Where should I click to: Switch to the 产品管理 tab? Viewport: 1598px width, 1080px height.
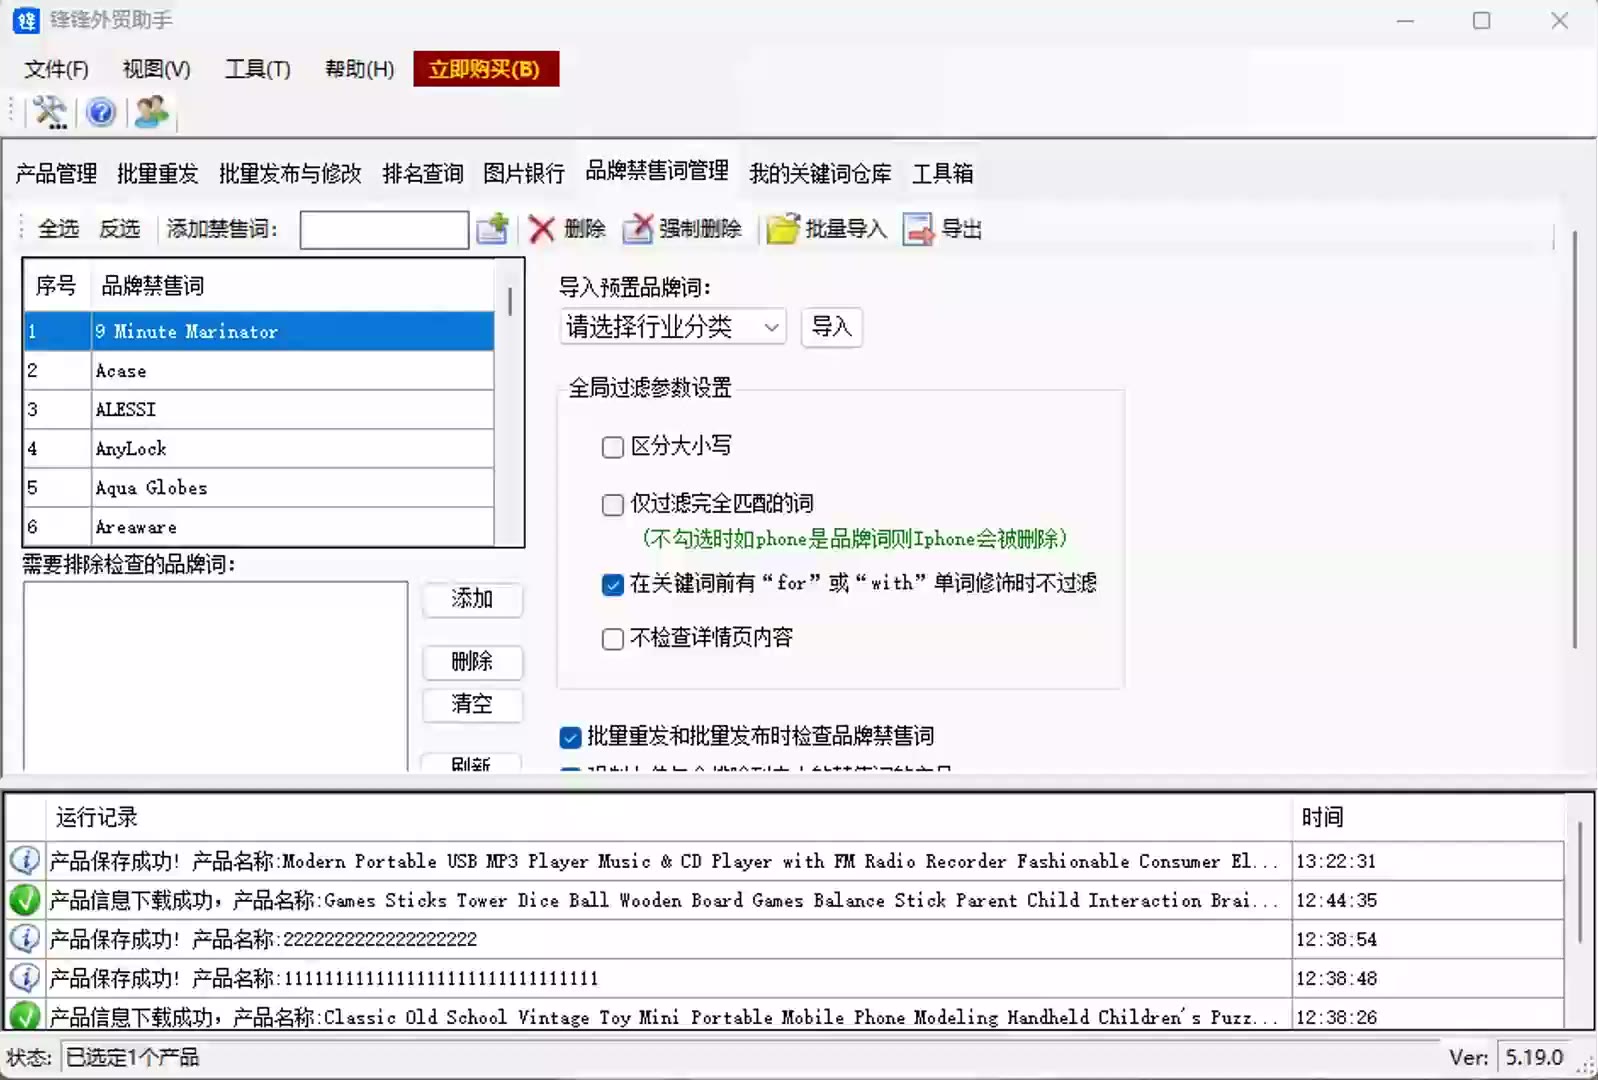coord(56,173)
